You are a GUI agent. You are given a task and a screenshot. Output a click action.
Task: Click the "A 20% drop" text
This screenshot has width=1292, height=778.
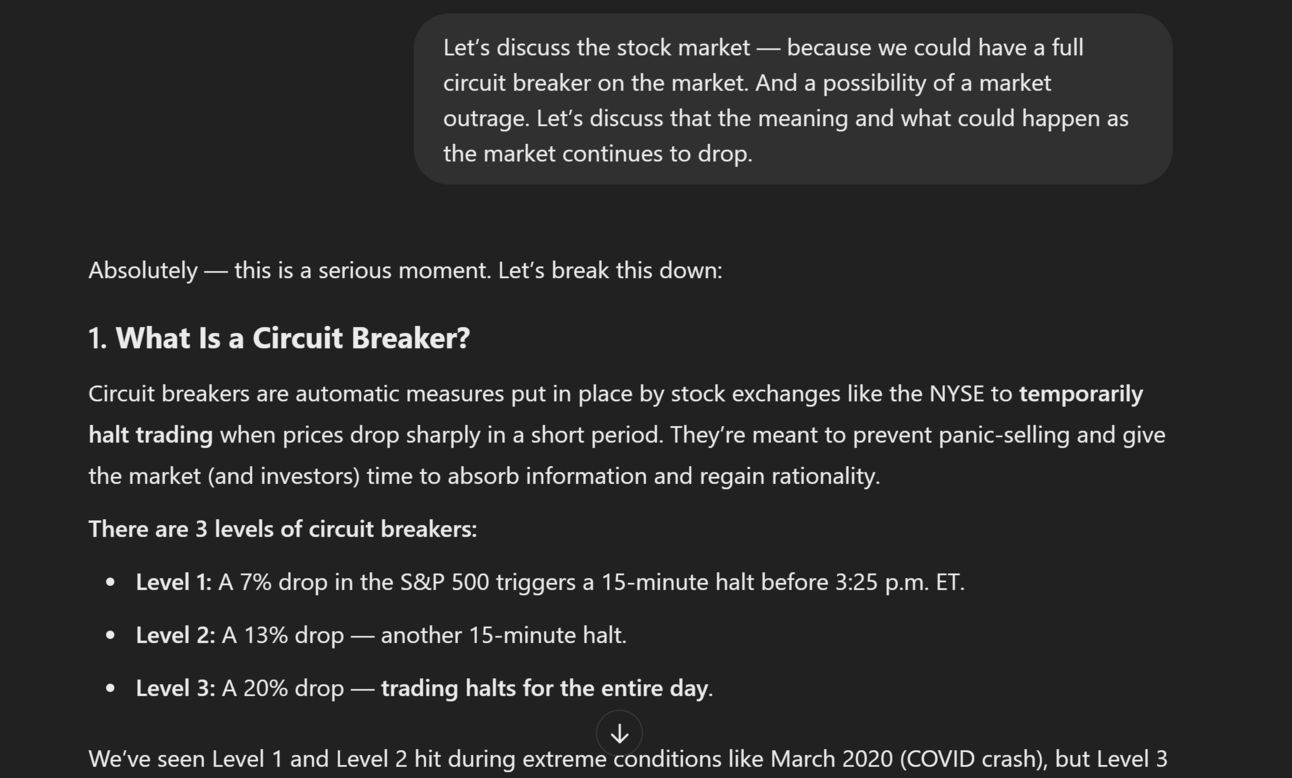(283, 688)
